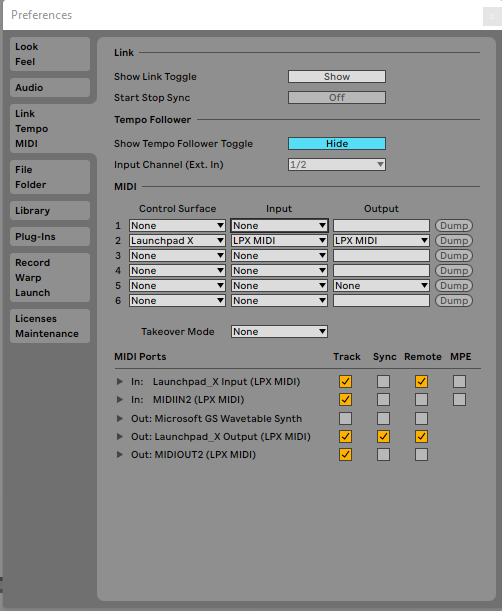Open the Input dropdown in row 1
Image resolution: width=502 pixels, height=611 pixels.
279,226
